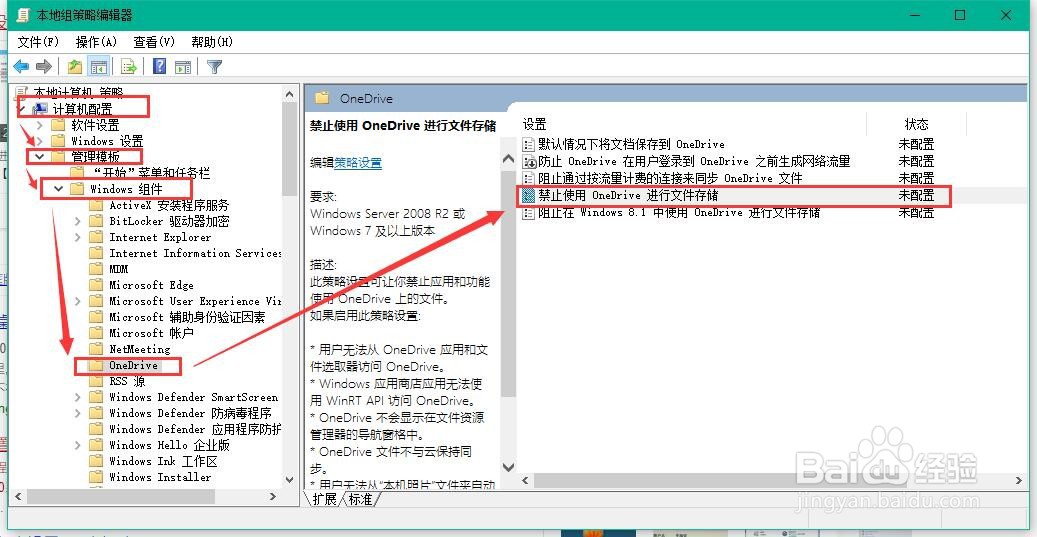Click the icon for 阻止在 Windows 8.1 policy
Image resolution: width=1037 pixels, height=537 pixels.
pos(528,213)
